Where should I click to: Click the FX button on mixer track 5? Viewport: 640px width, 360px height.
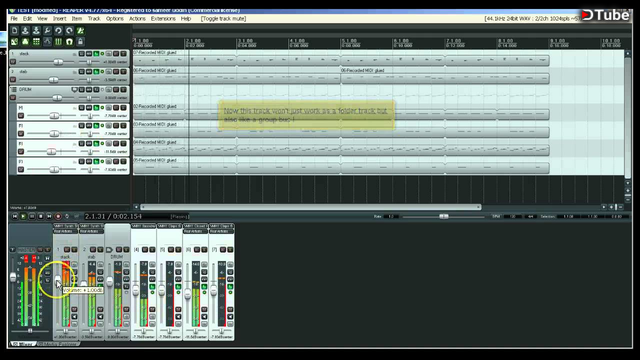coord(178,287)
